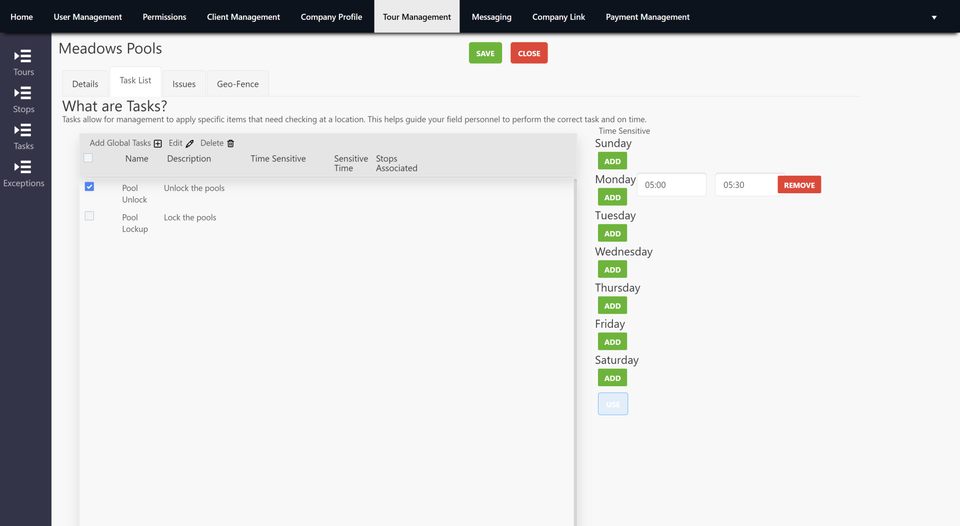The width and height of the screenshot is (960, 526).
Task: Click the Edit pencil icon
Action: pyautogui.click(x=190, y=143)
